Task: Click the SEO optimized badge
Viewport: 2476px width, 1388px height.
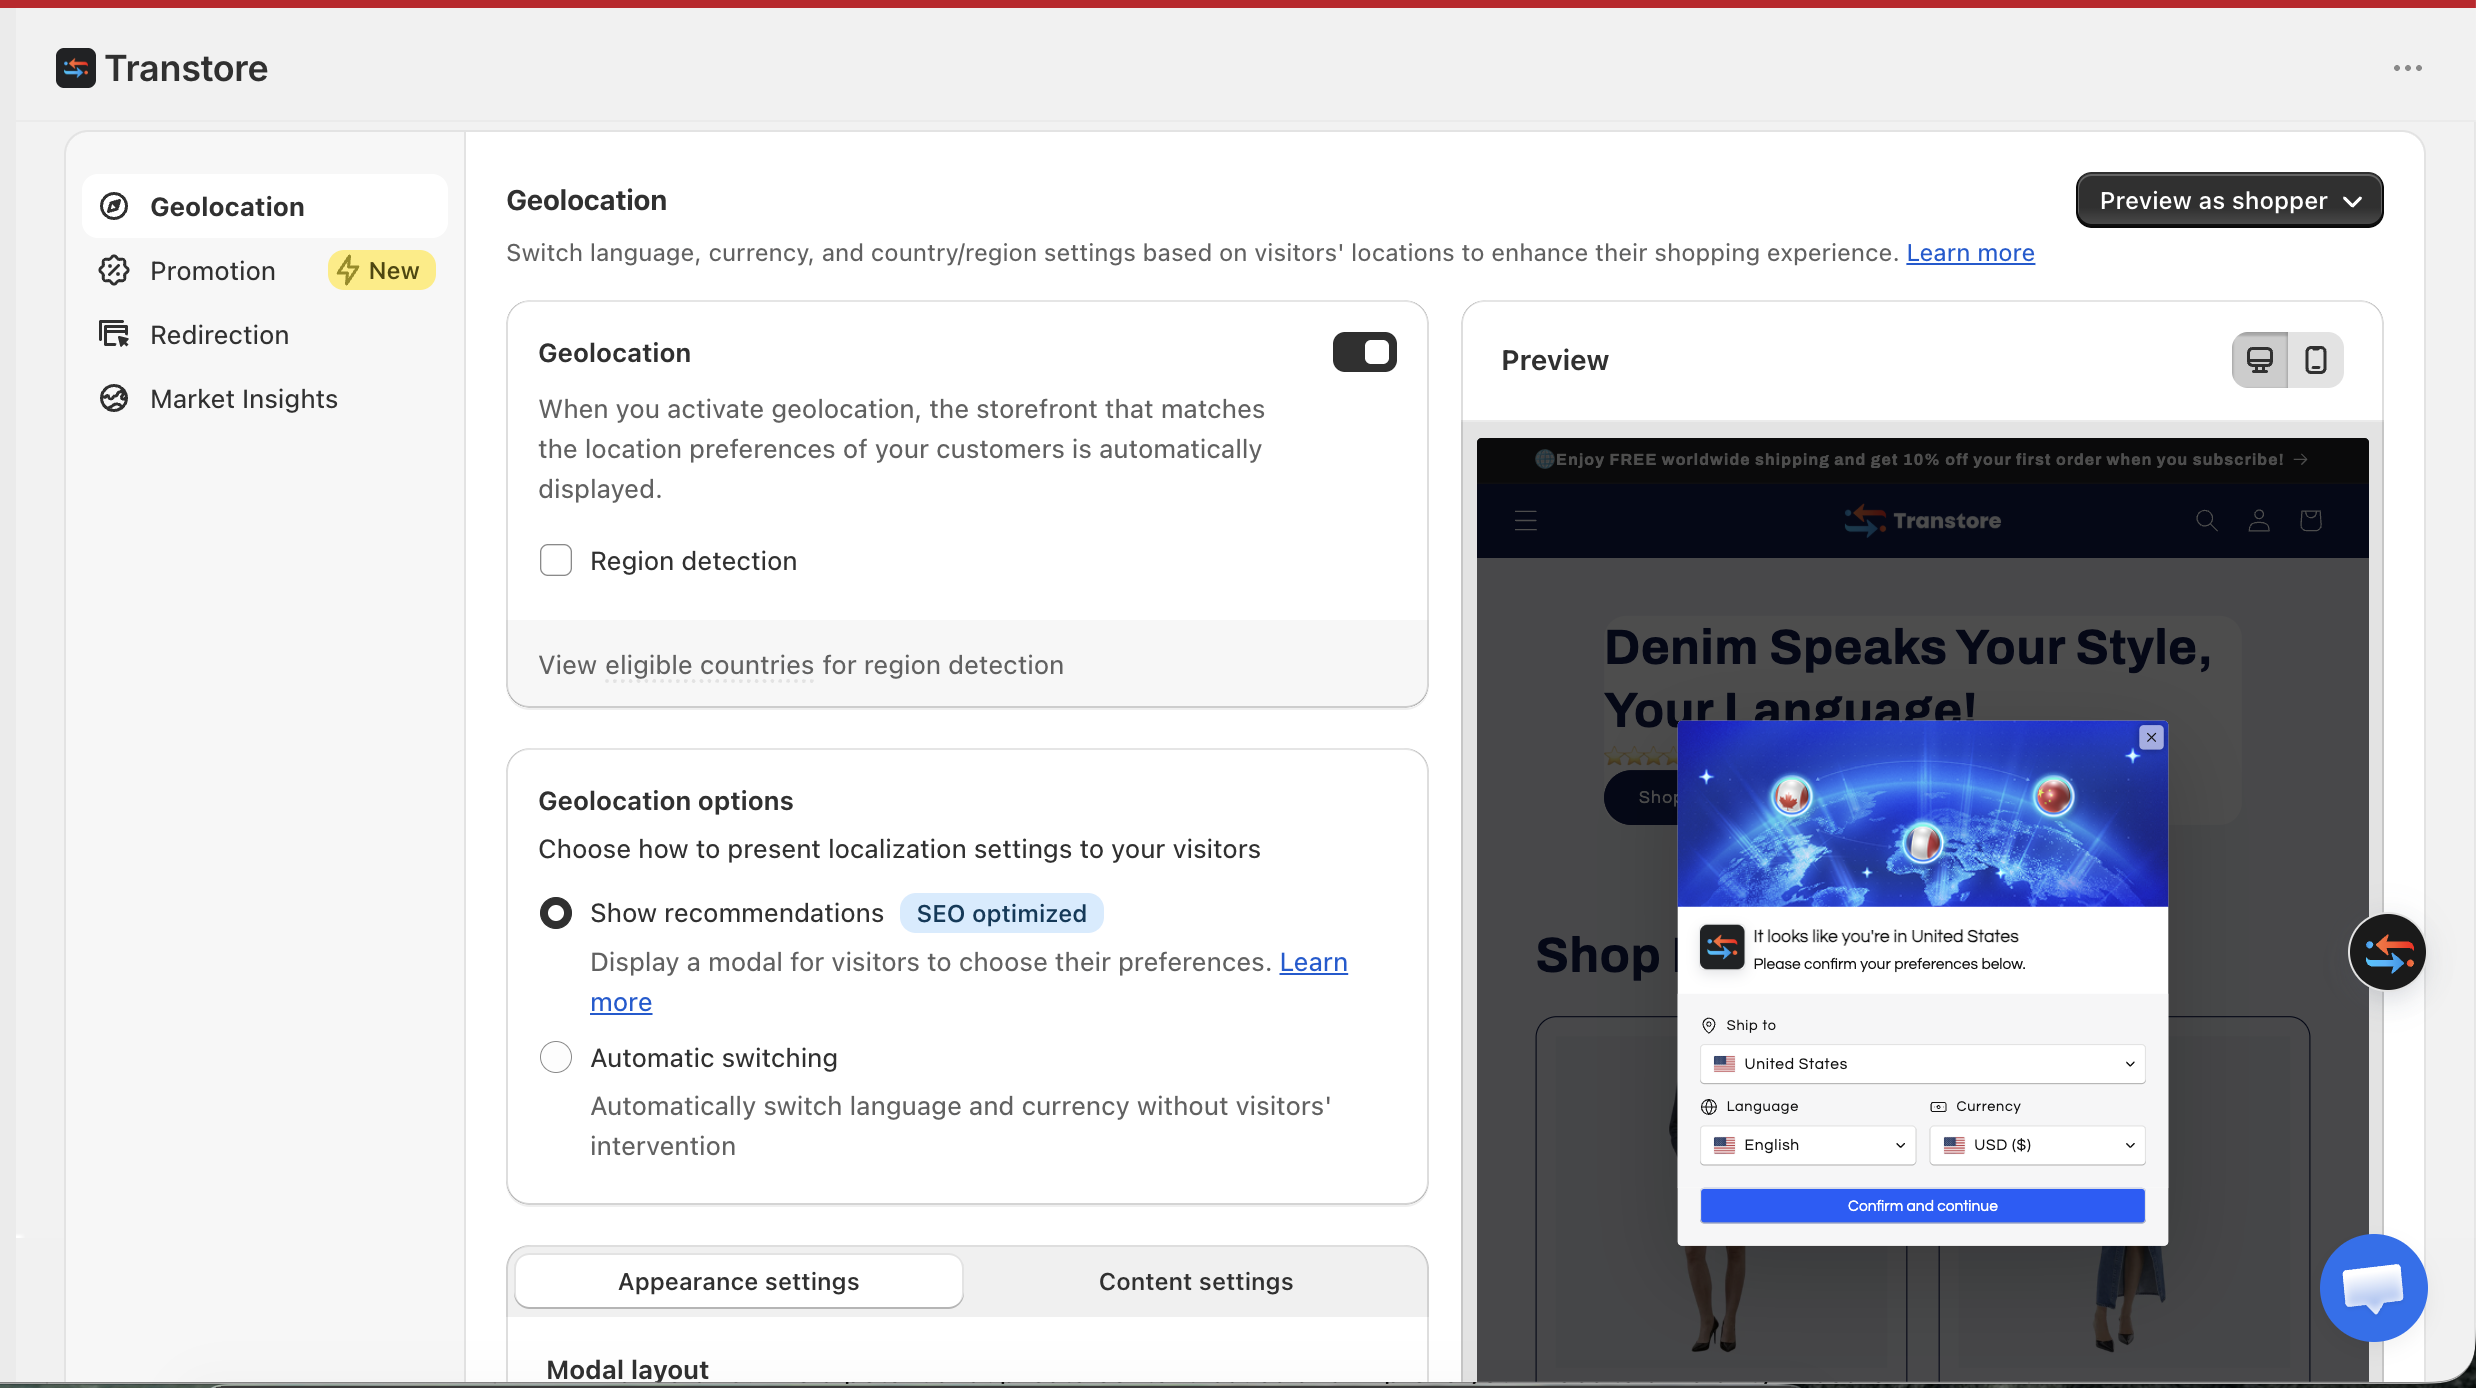Action: (x=1001, y=913)
